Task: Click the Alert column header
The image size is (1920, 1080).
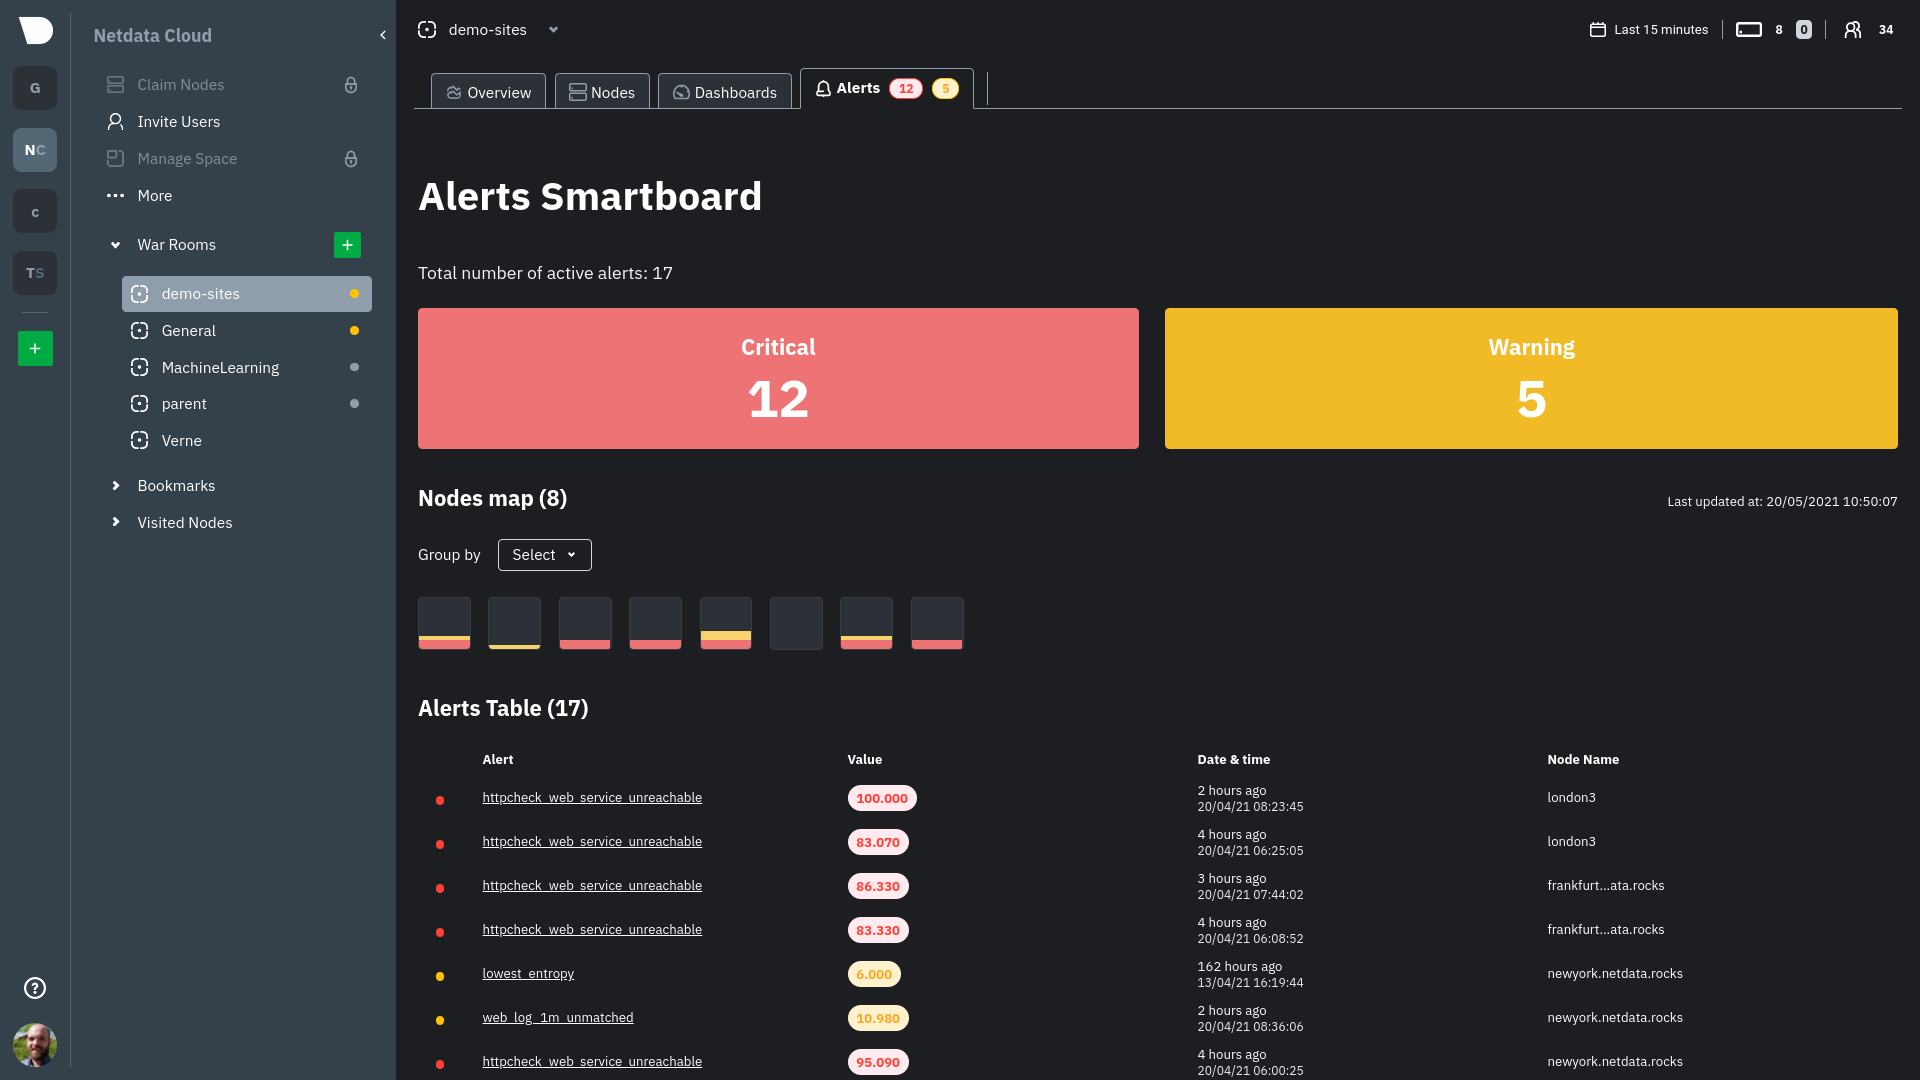Action: (498, 760)
